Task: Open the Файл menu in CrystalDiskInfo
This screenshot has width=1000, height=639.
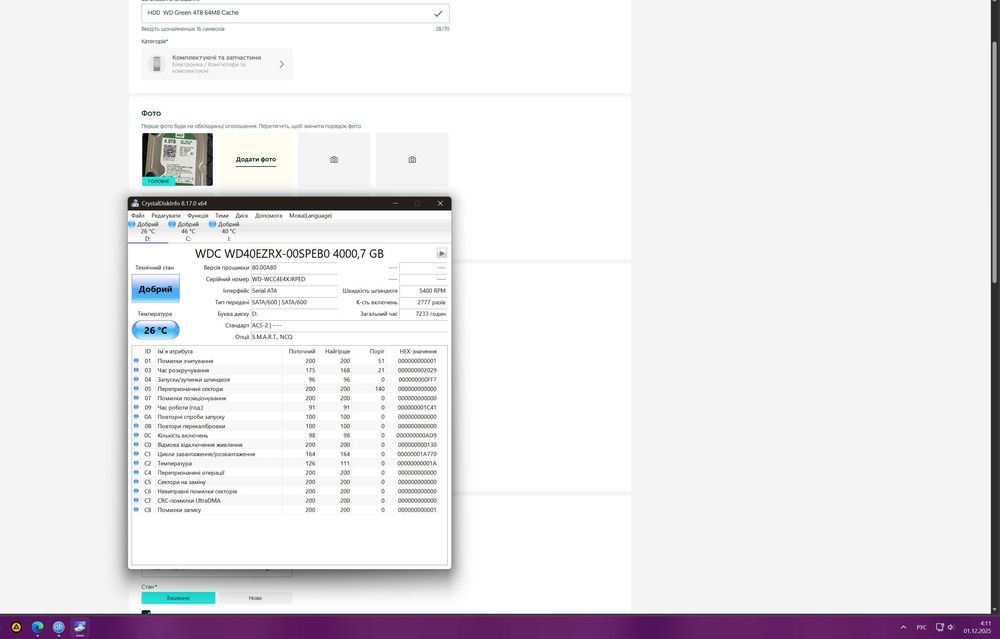Action: 138,216
